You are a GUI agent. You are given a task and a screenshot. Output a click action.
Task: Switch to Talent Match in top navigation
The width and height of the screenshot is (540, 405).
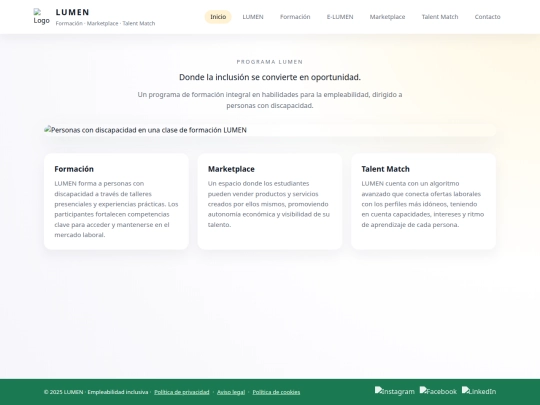pos(440,17)
